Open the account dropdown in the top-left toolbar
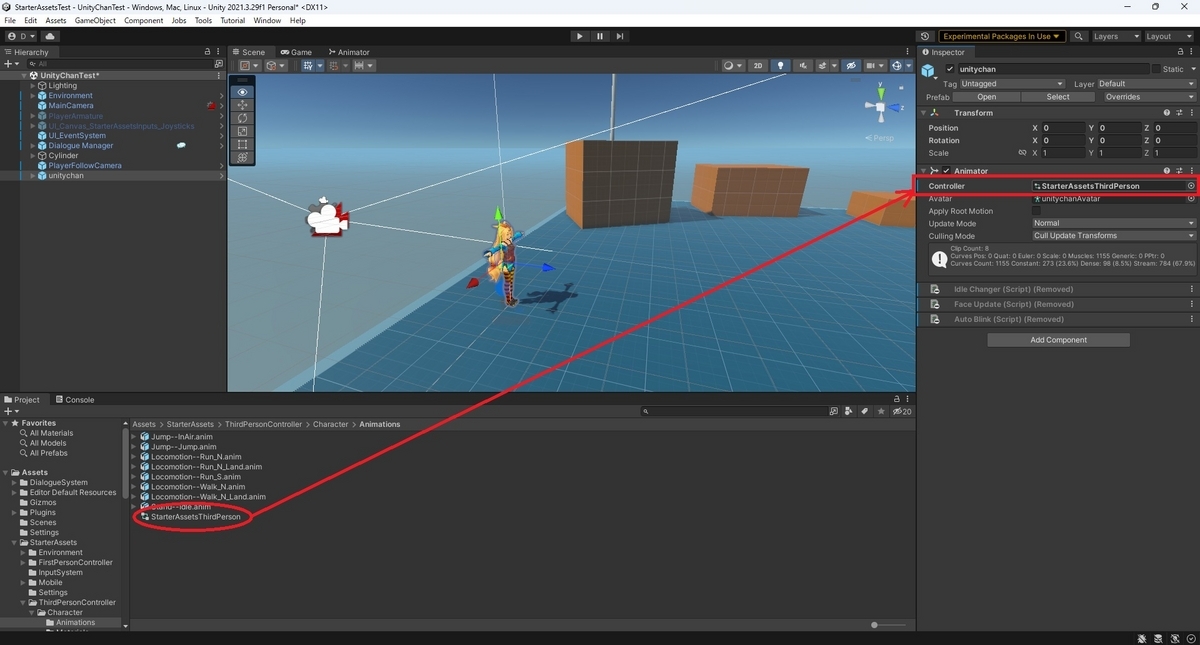 coord(21,36)
